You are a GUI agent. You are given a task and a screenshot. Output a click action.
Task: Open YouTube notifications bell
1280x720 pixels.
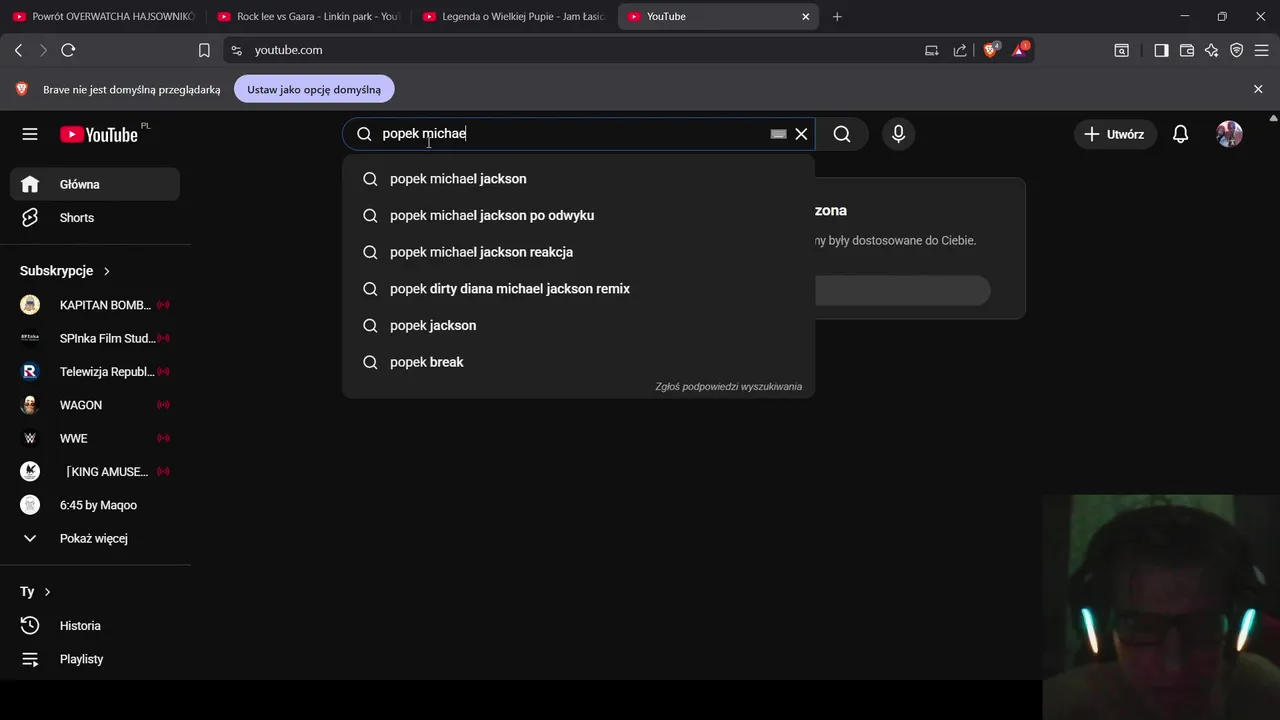pyautogui.click(x=1180, y=134)
